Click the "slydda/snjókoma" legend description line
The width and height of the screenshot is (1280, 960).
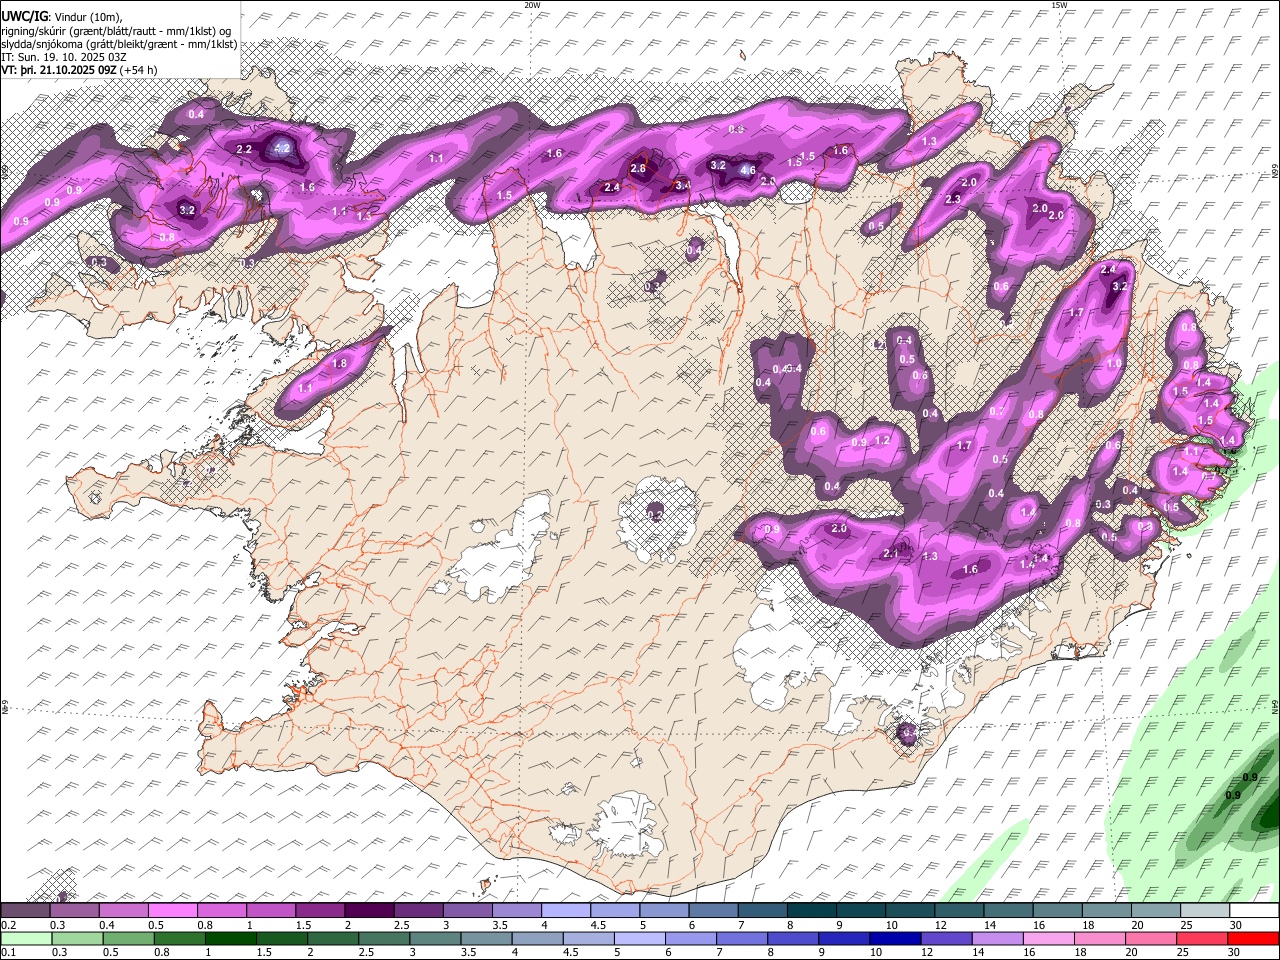[x=119, y=44]
